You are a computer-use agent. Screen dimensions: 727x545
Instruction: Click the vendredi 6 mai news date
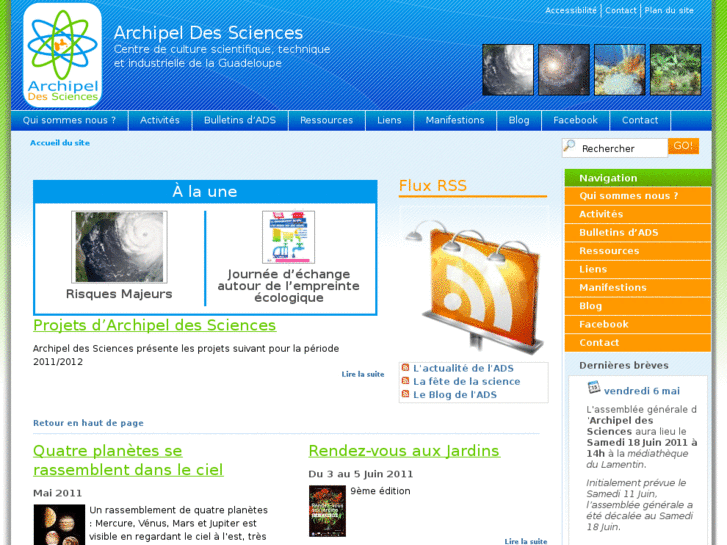[642, 391]
